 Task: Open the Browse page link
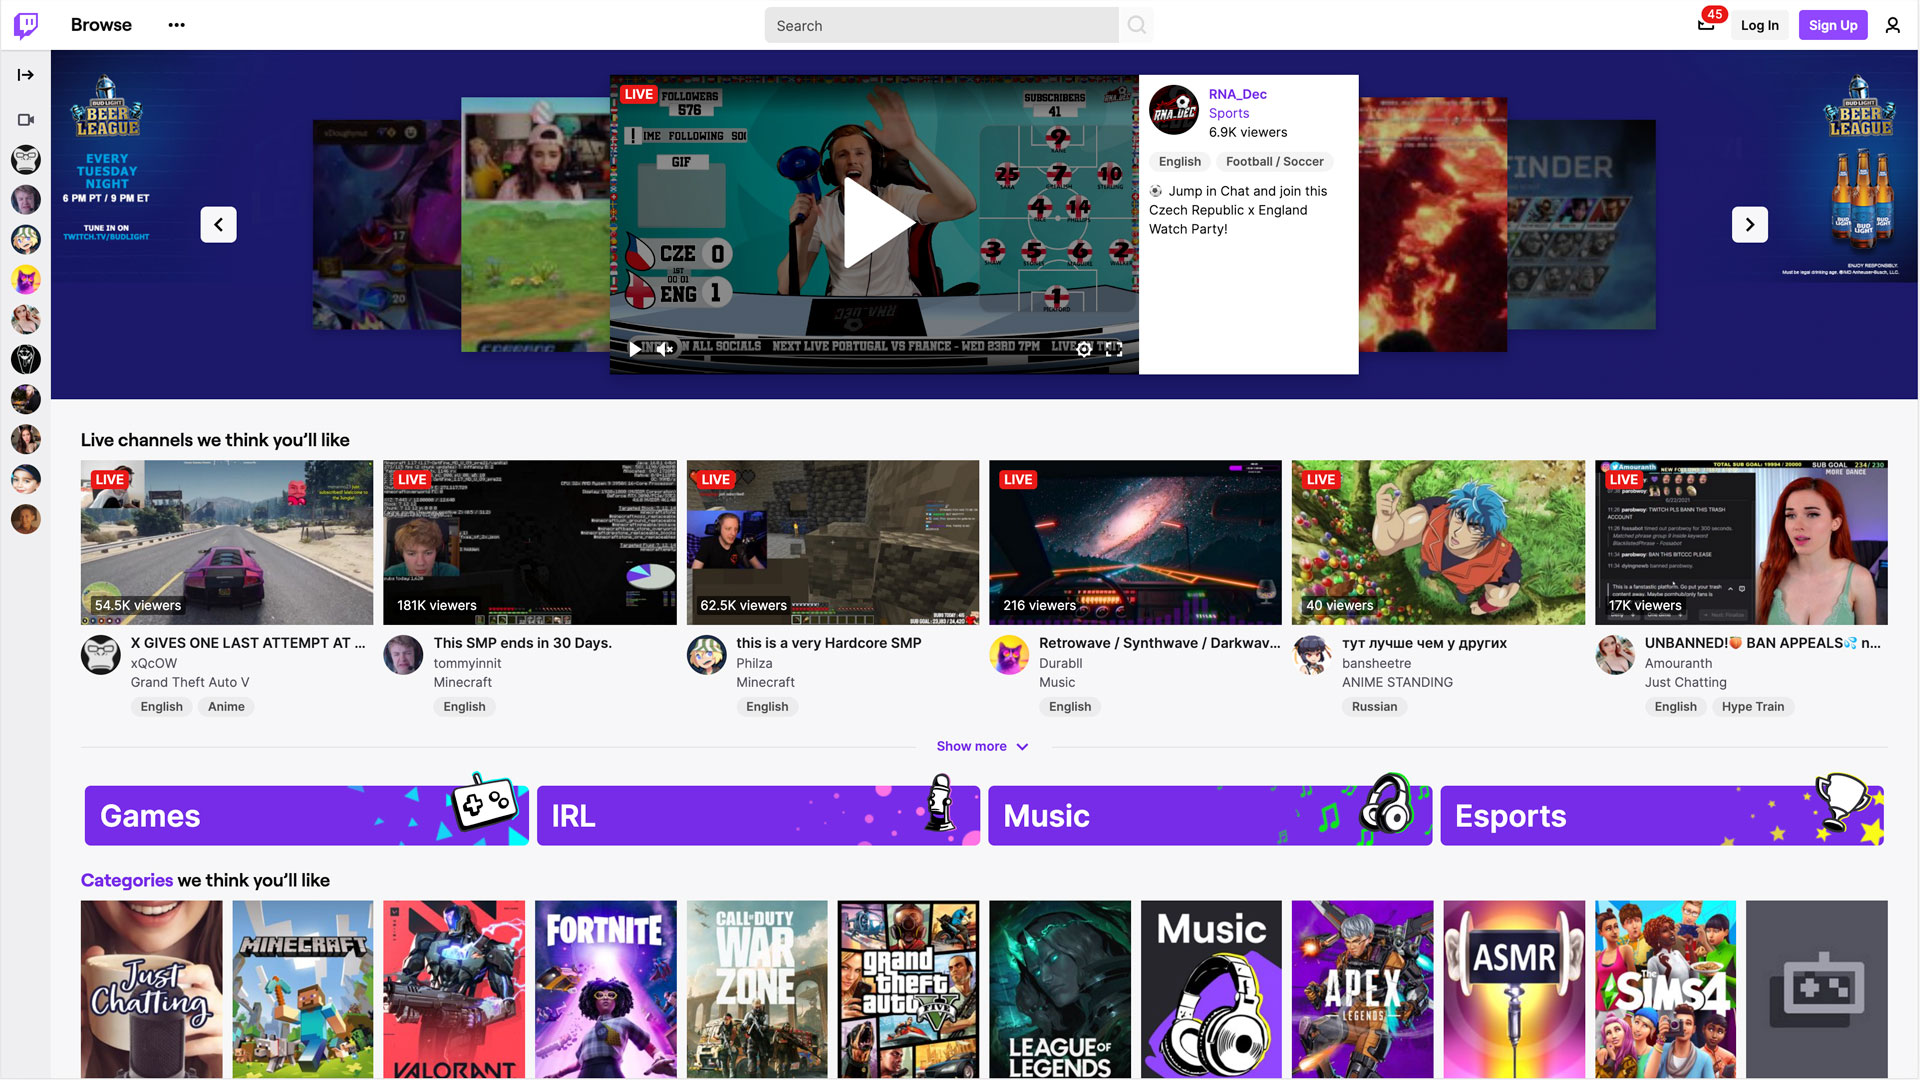(x=101, y=25)
